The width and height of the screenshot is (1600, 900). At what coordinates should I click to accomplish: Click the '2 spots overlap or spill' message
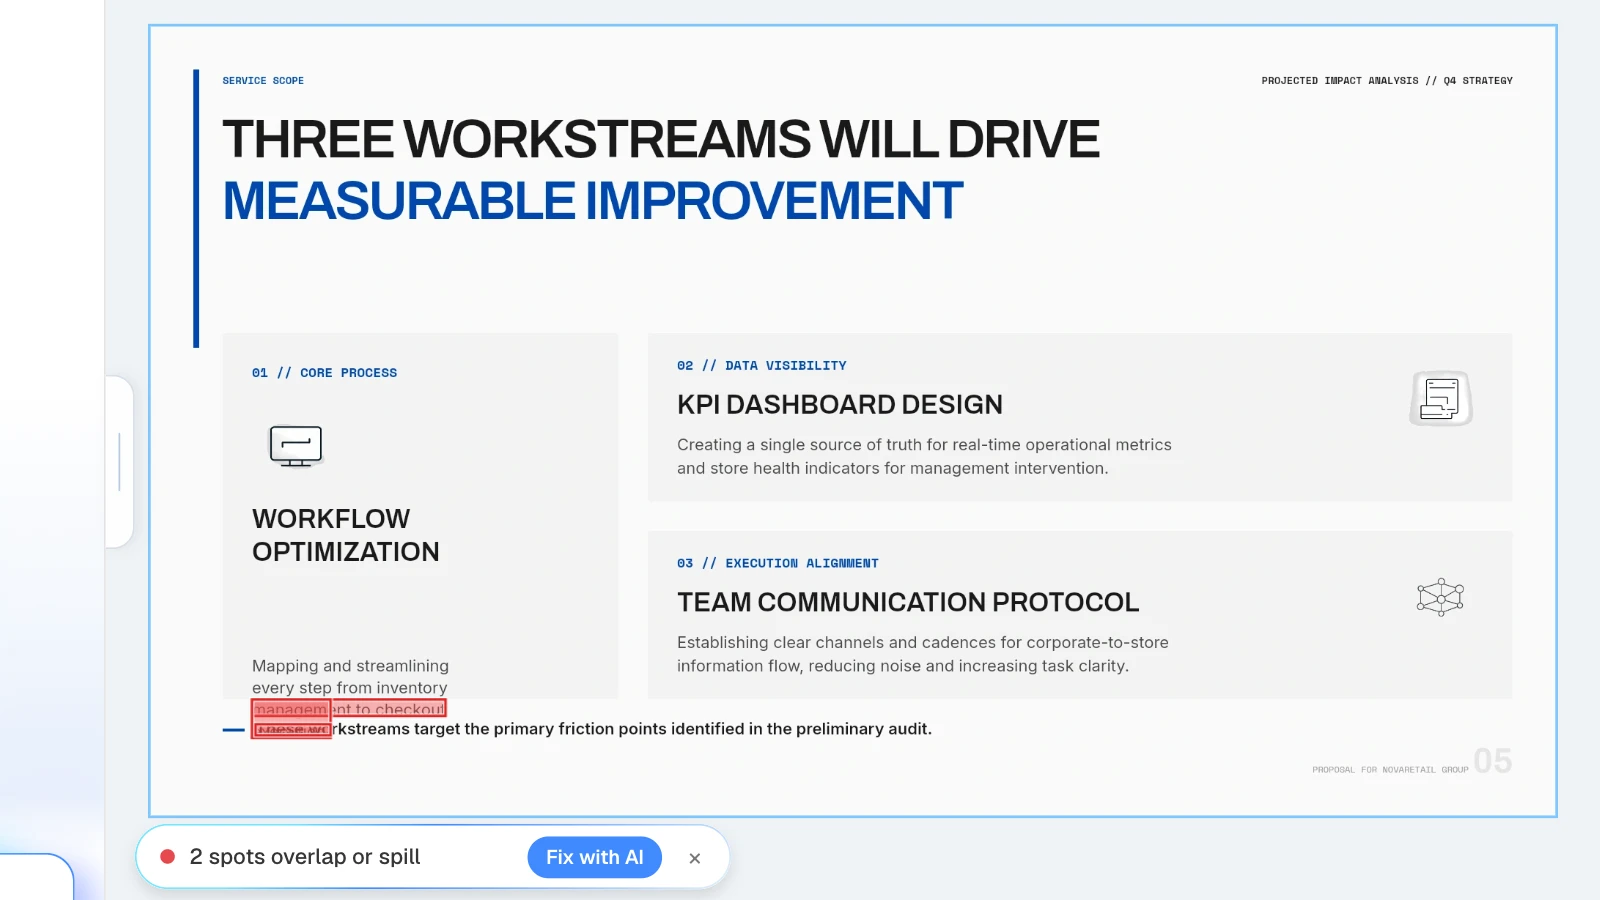[x=305, y=857]
